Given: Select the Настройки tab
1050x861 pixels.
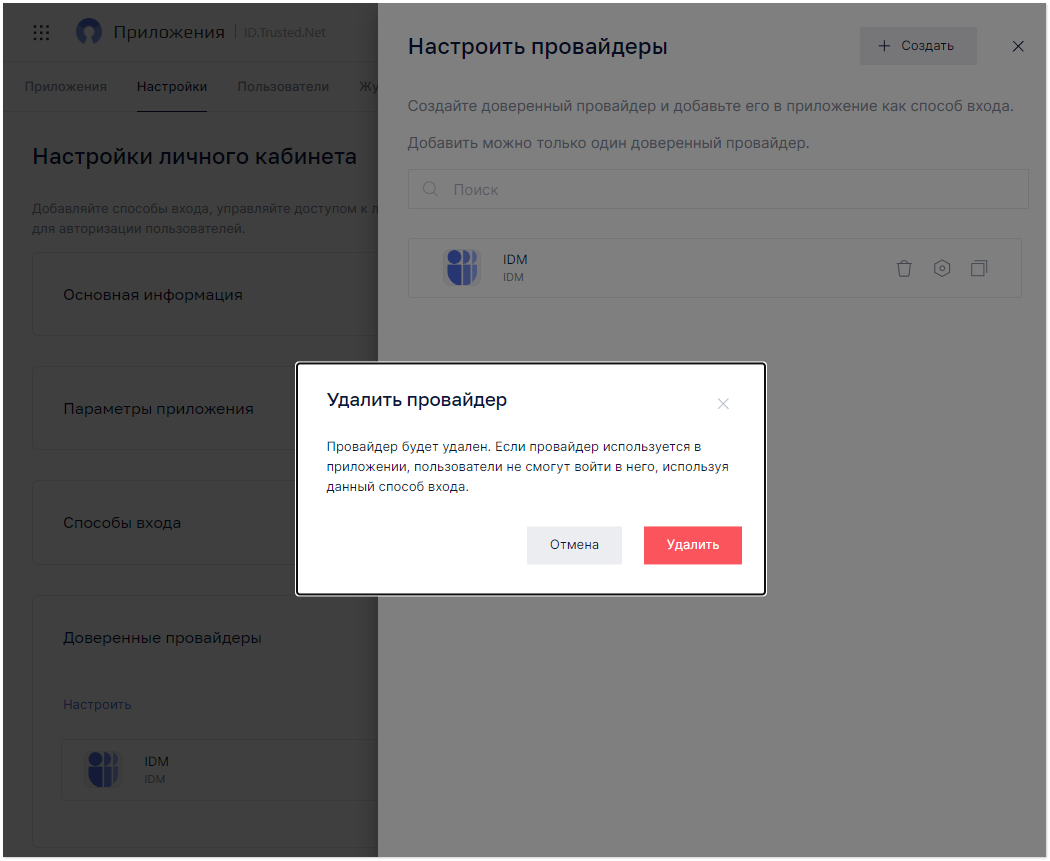Looking at the screenshot, I should click(x=171, y=87).
